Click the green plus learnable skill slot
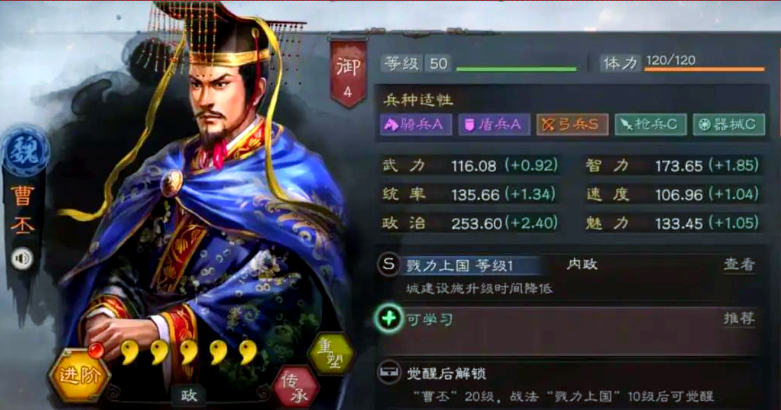The width and height of the screenshot is (781, 410). point(389,318)
